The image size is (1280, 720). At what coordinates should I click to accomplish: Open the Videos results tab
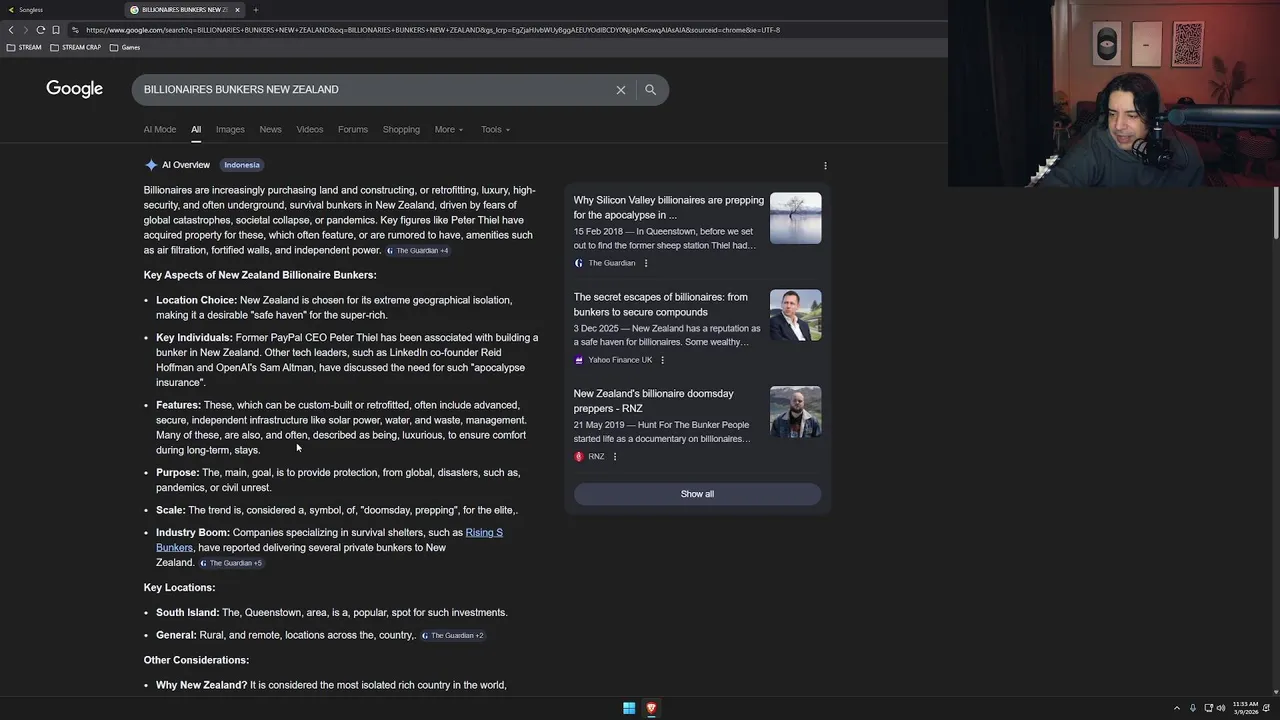pos(310,129)
